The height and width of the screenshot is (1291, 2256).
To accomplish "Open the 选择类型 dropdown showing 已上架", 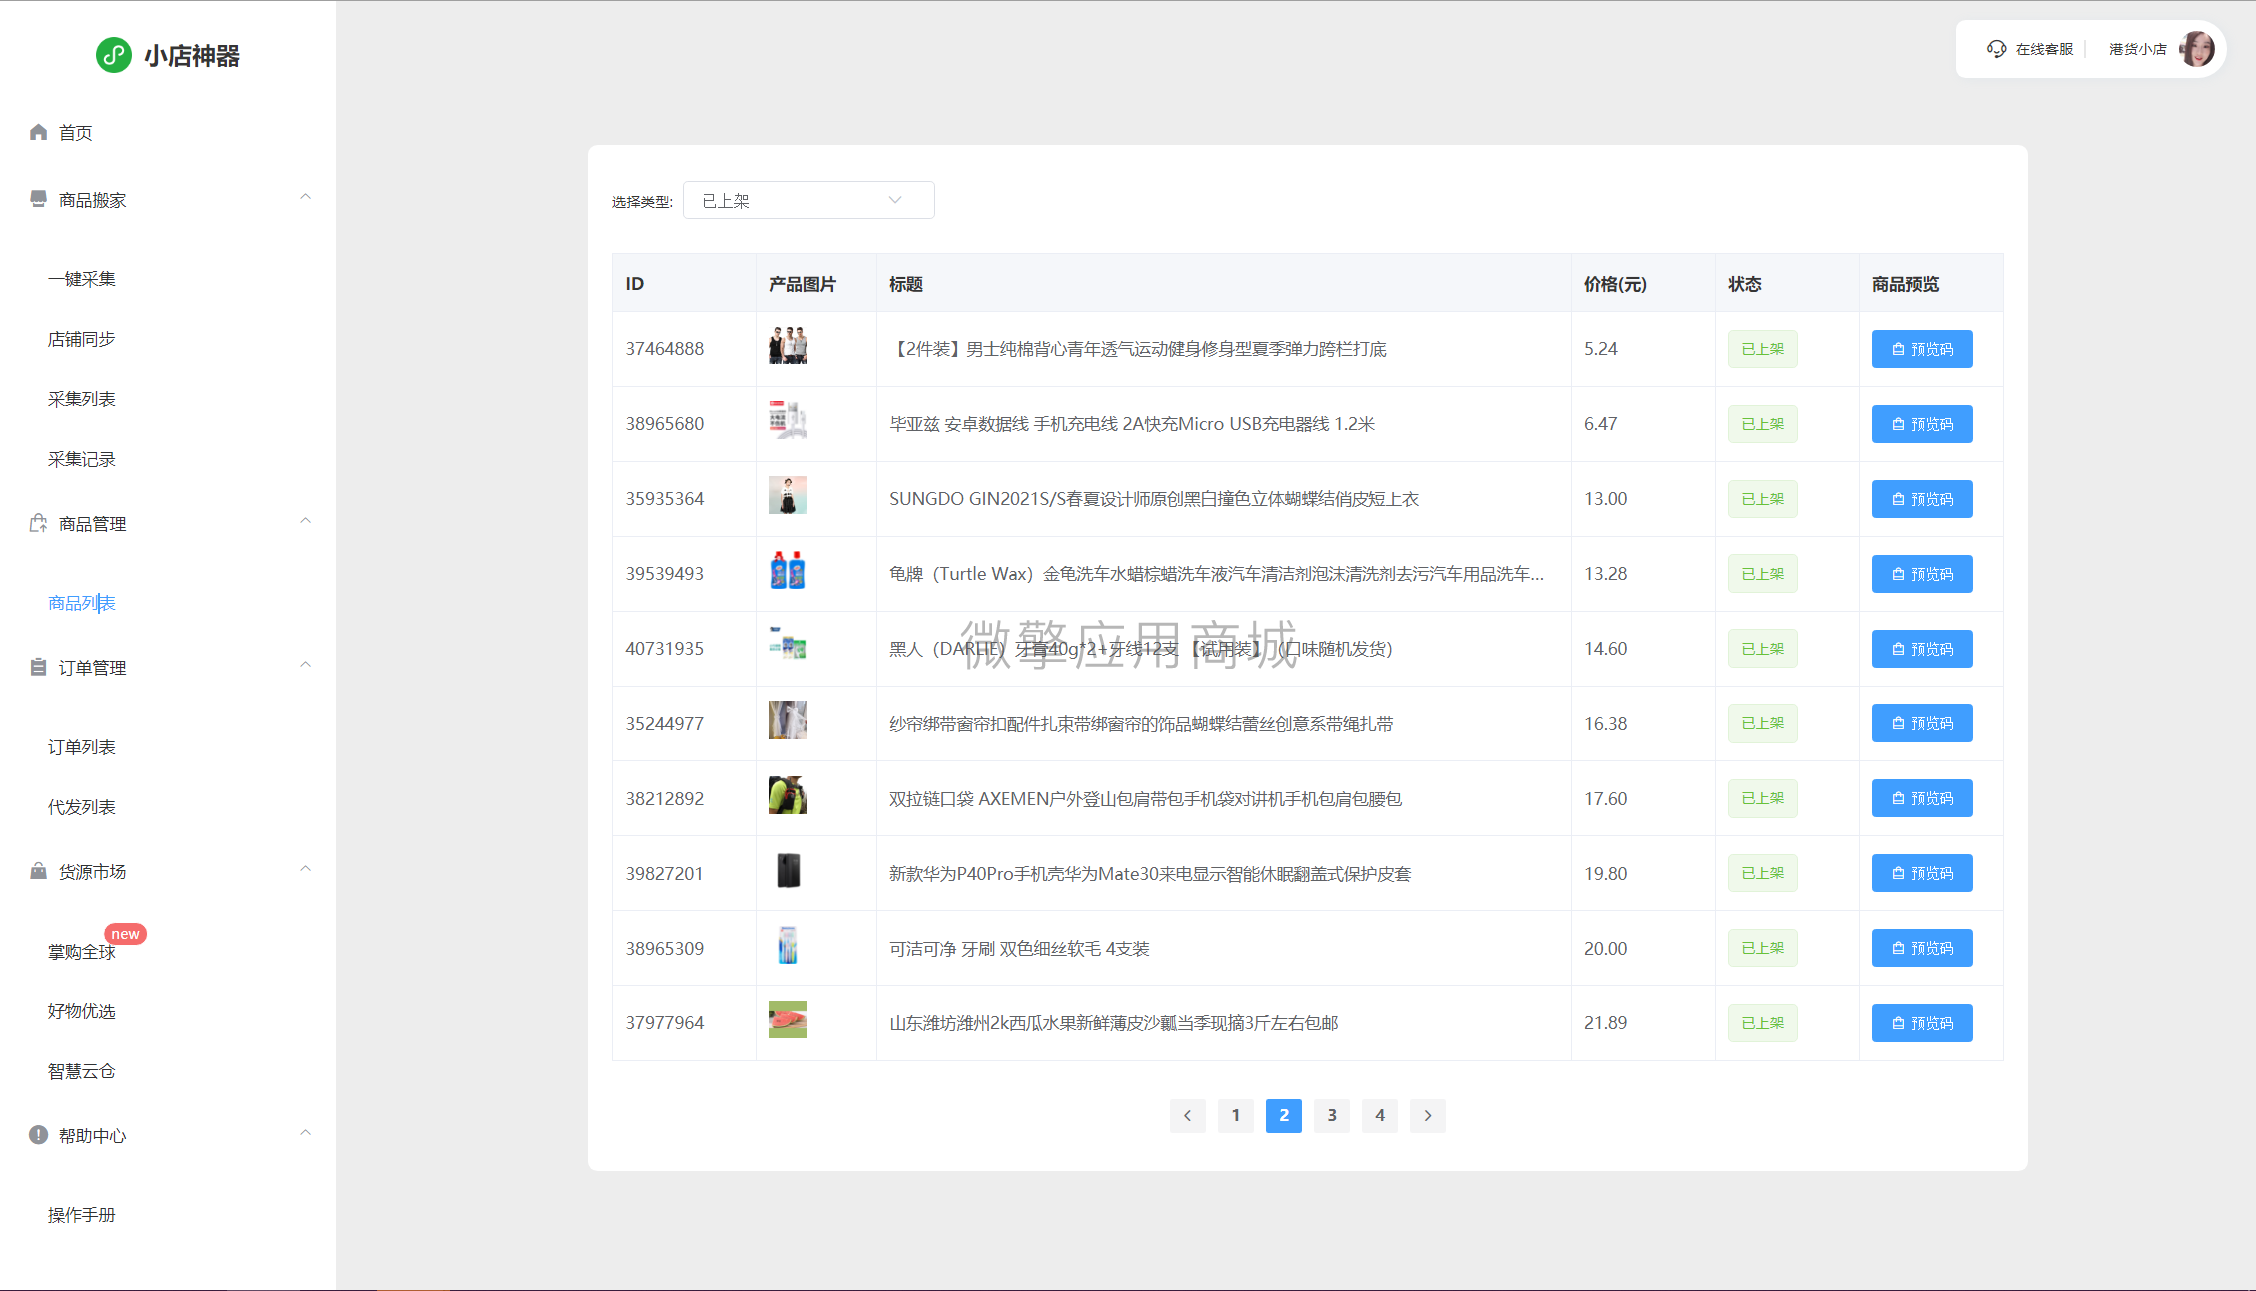I will point(808,200).
